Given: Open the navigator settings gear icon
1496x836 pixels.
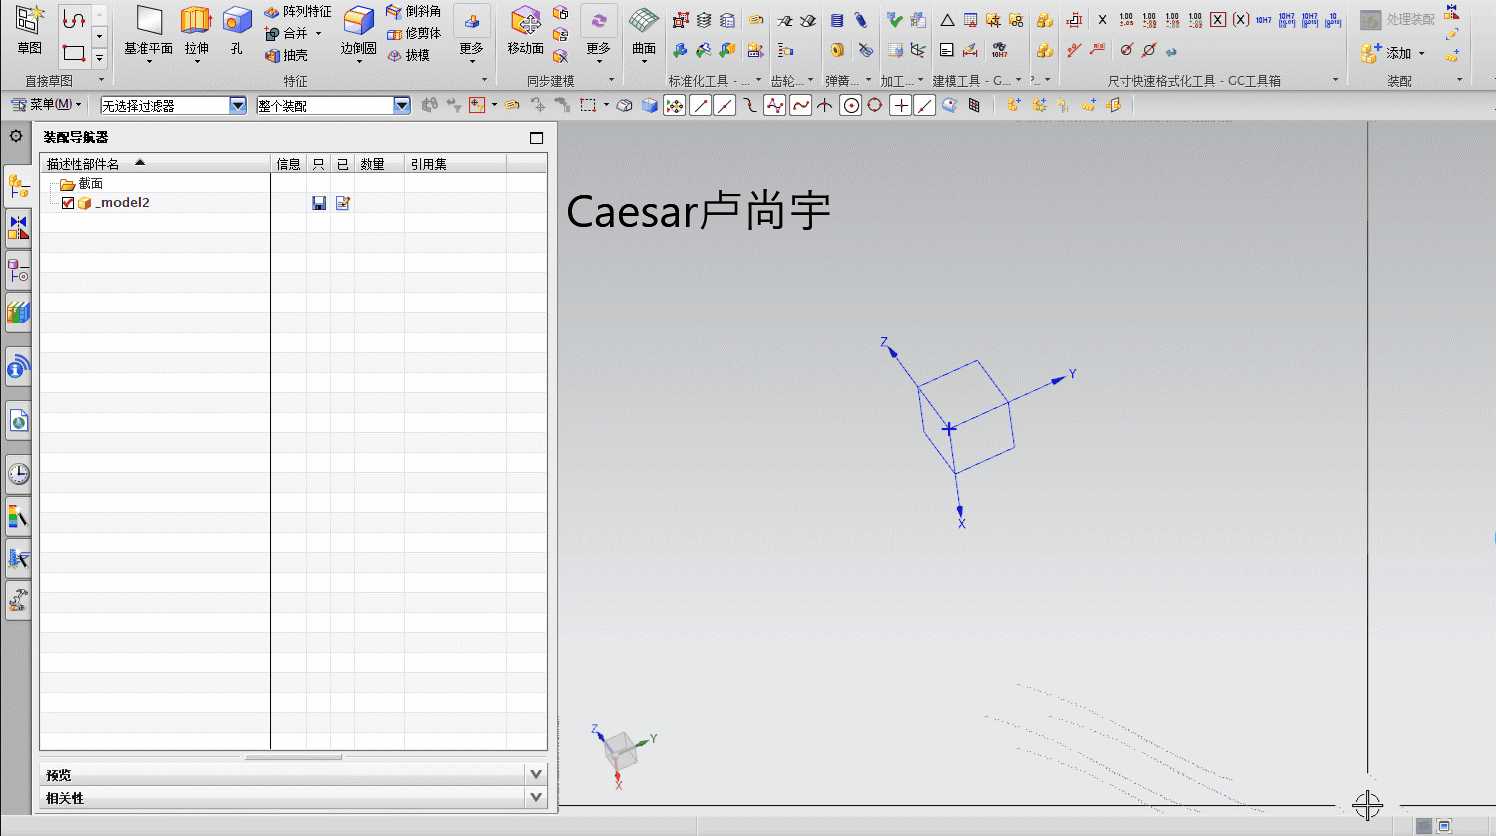Looking at the screenshot, I should point(16,136).
